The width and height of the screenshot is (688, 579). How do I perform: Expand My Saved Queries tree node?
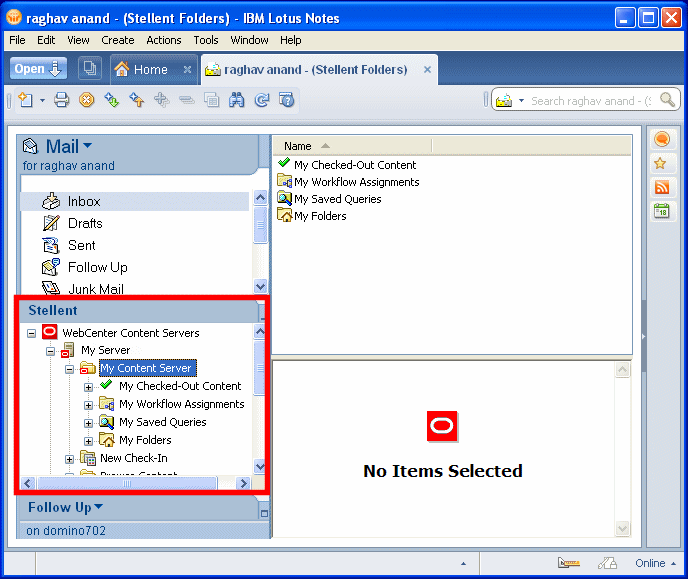tap(88, 423)
